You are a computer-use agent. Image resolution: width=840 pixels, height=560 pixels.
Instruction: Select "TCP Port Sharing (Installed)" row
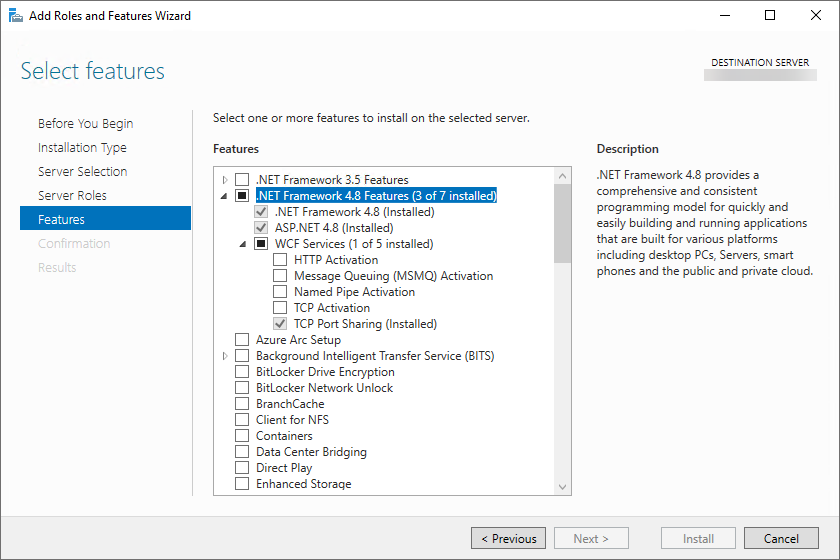(365, 324)
